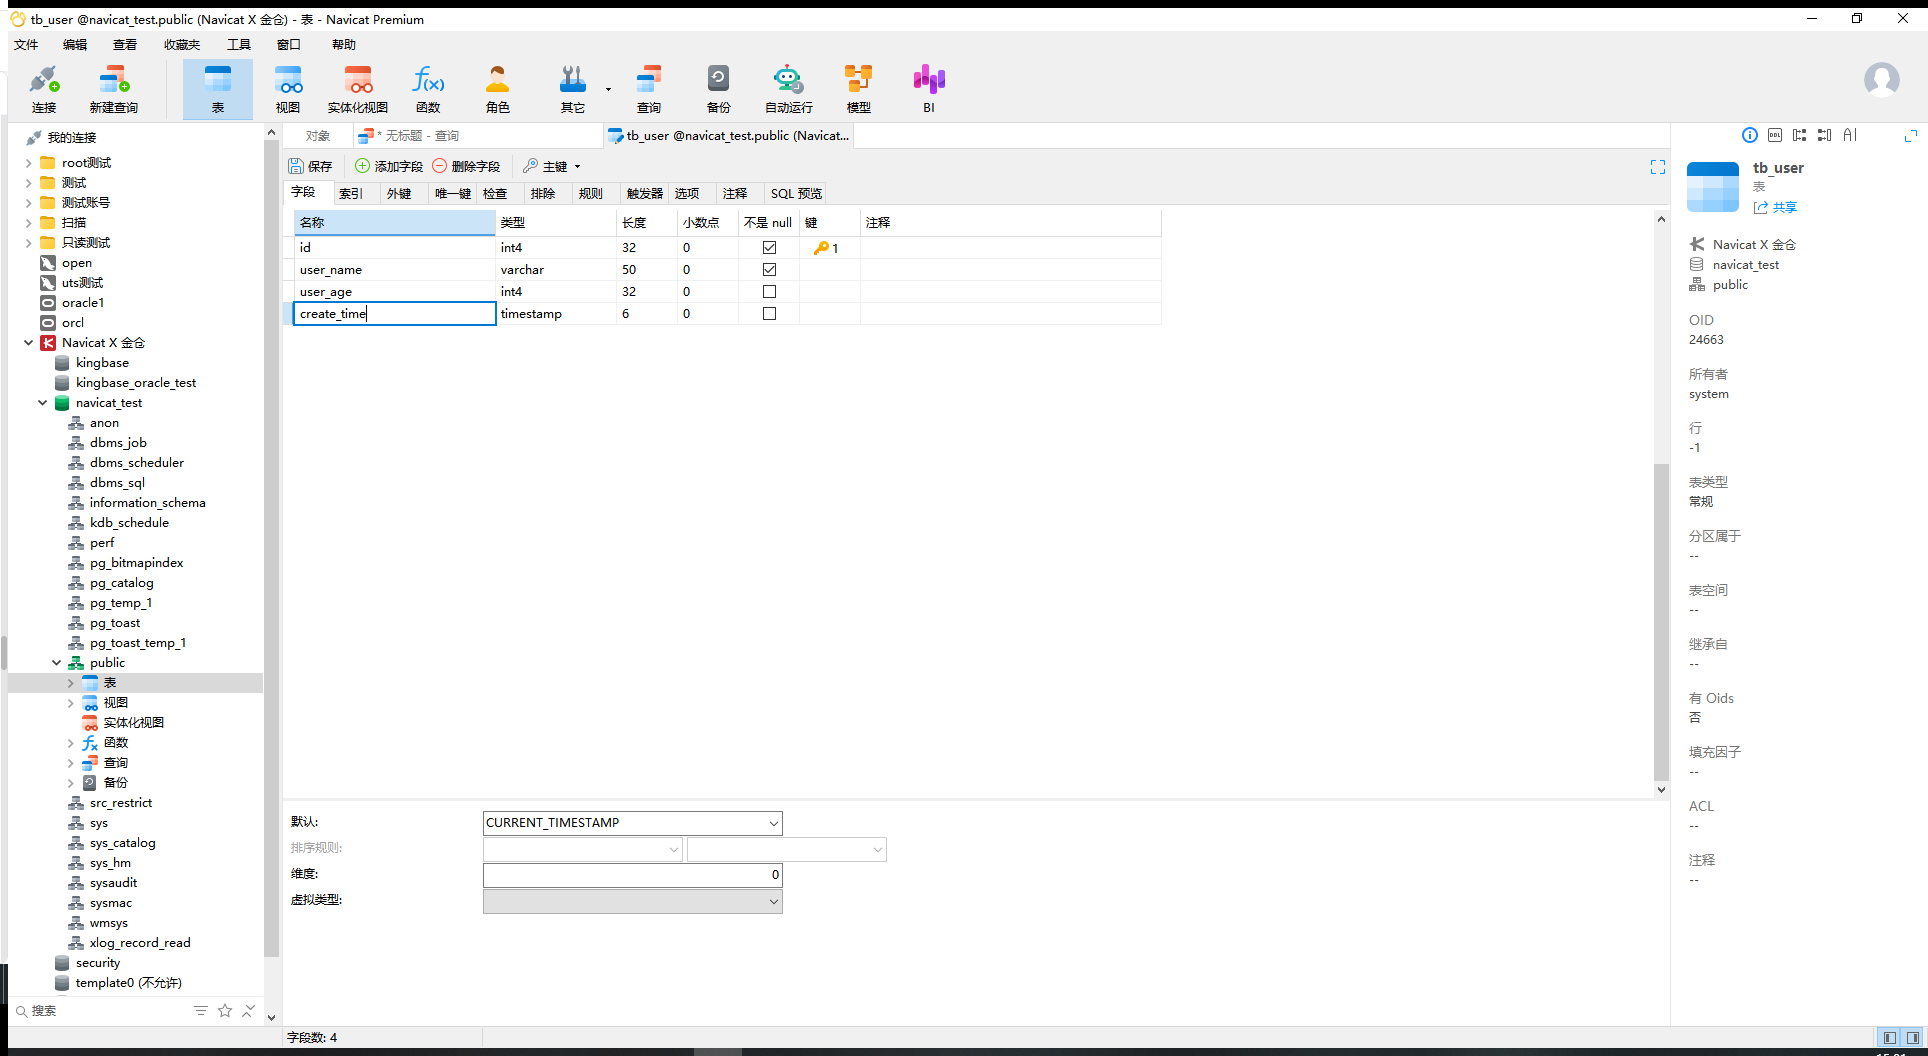Toggle not null checkbox for user_name

click(769, 269)
